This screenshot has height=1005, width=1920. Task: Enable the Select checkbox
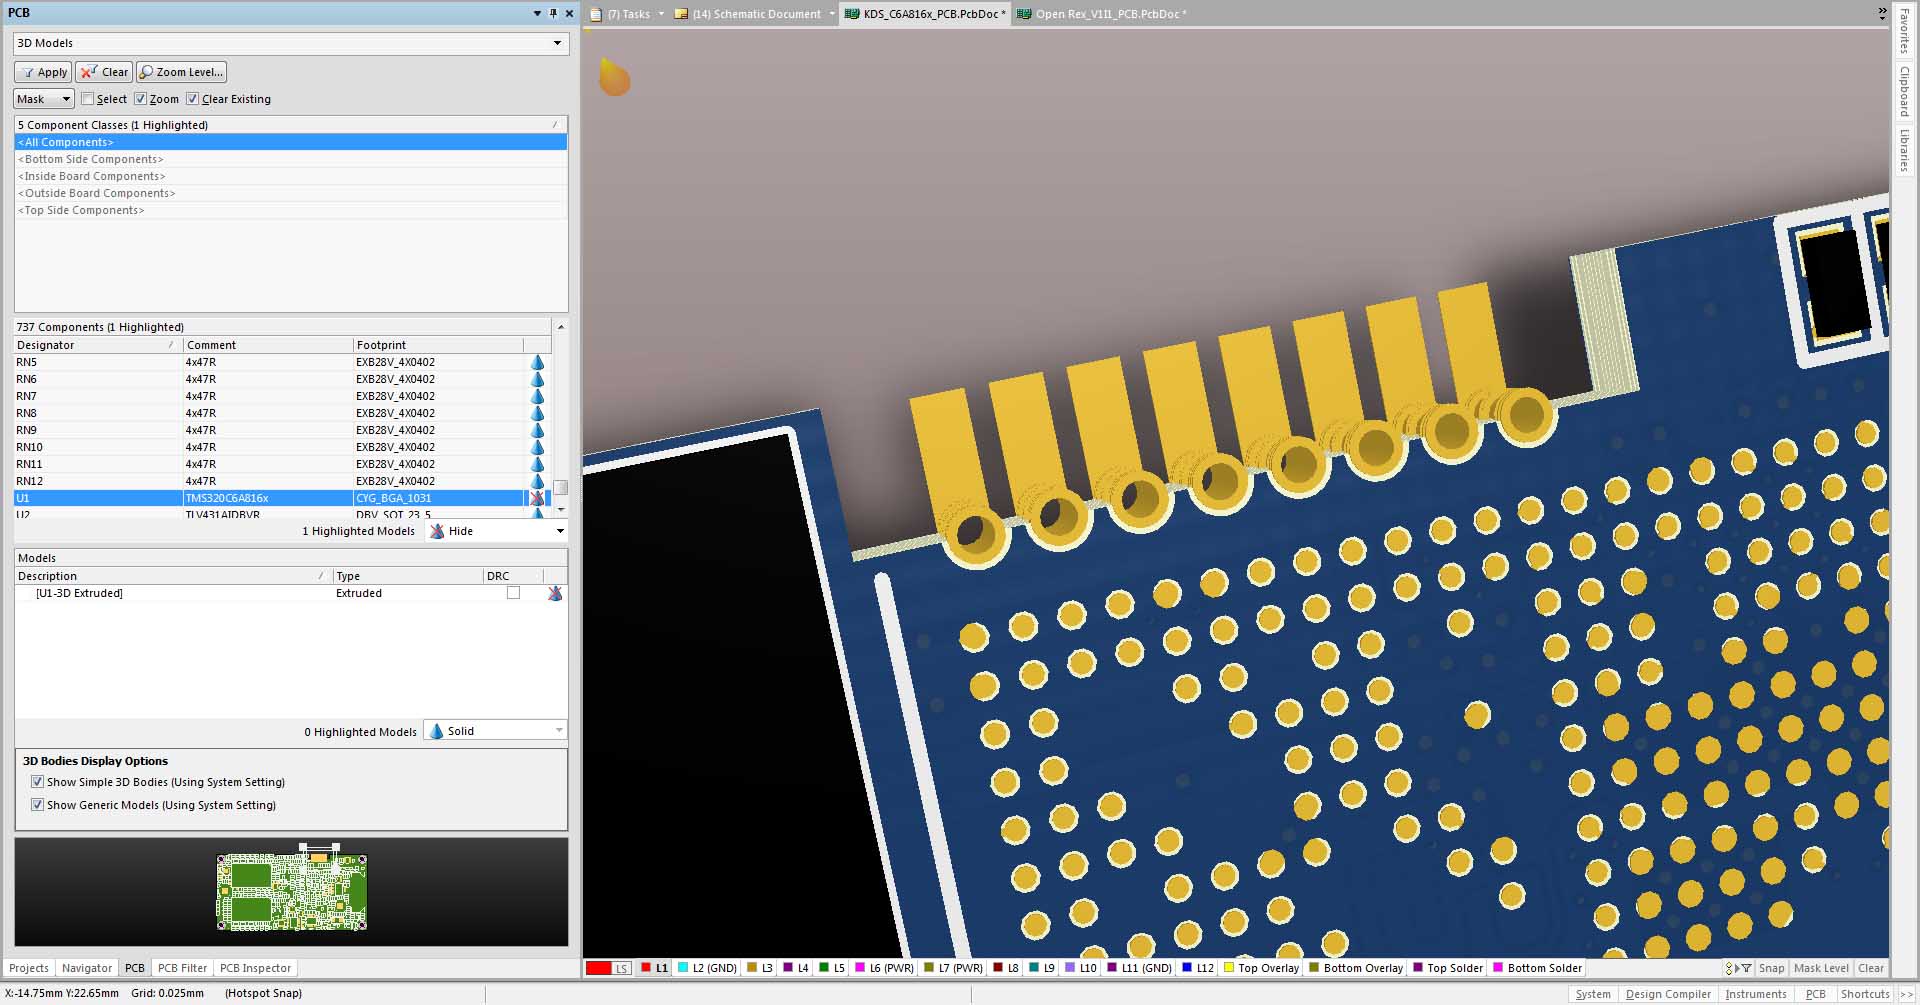(x=88, y=99)
